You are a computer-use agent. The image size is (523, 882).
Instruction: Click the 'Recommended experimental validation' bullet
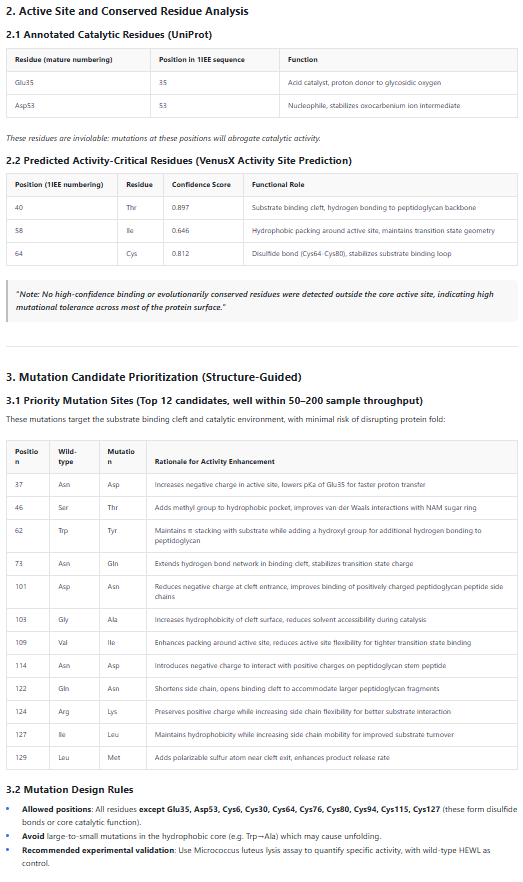pos(256,857)
